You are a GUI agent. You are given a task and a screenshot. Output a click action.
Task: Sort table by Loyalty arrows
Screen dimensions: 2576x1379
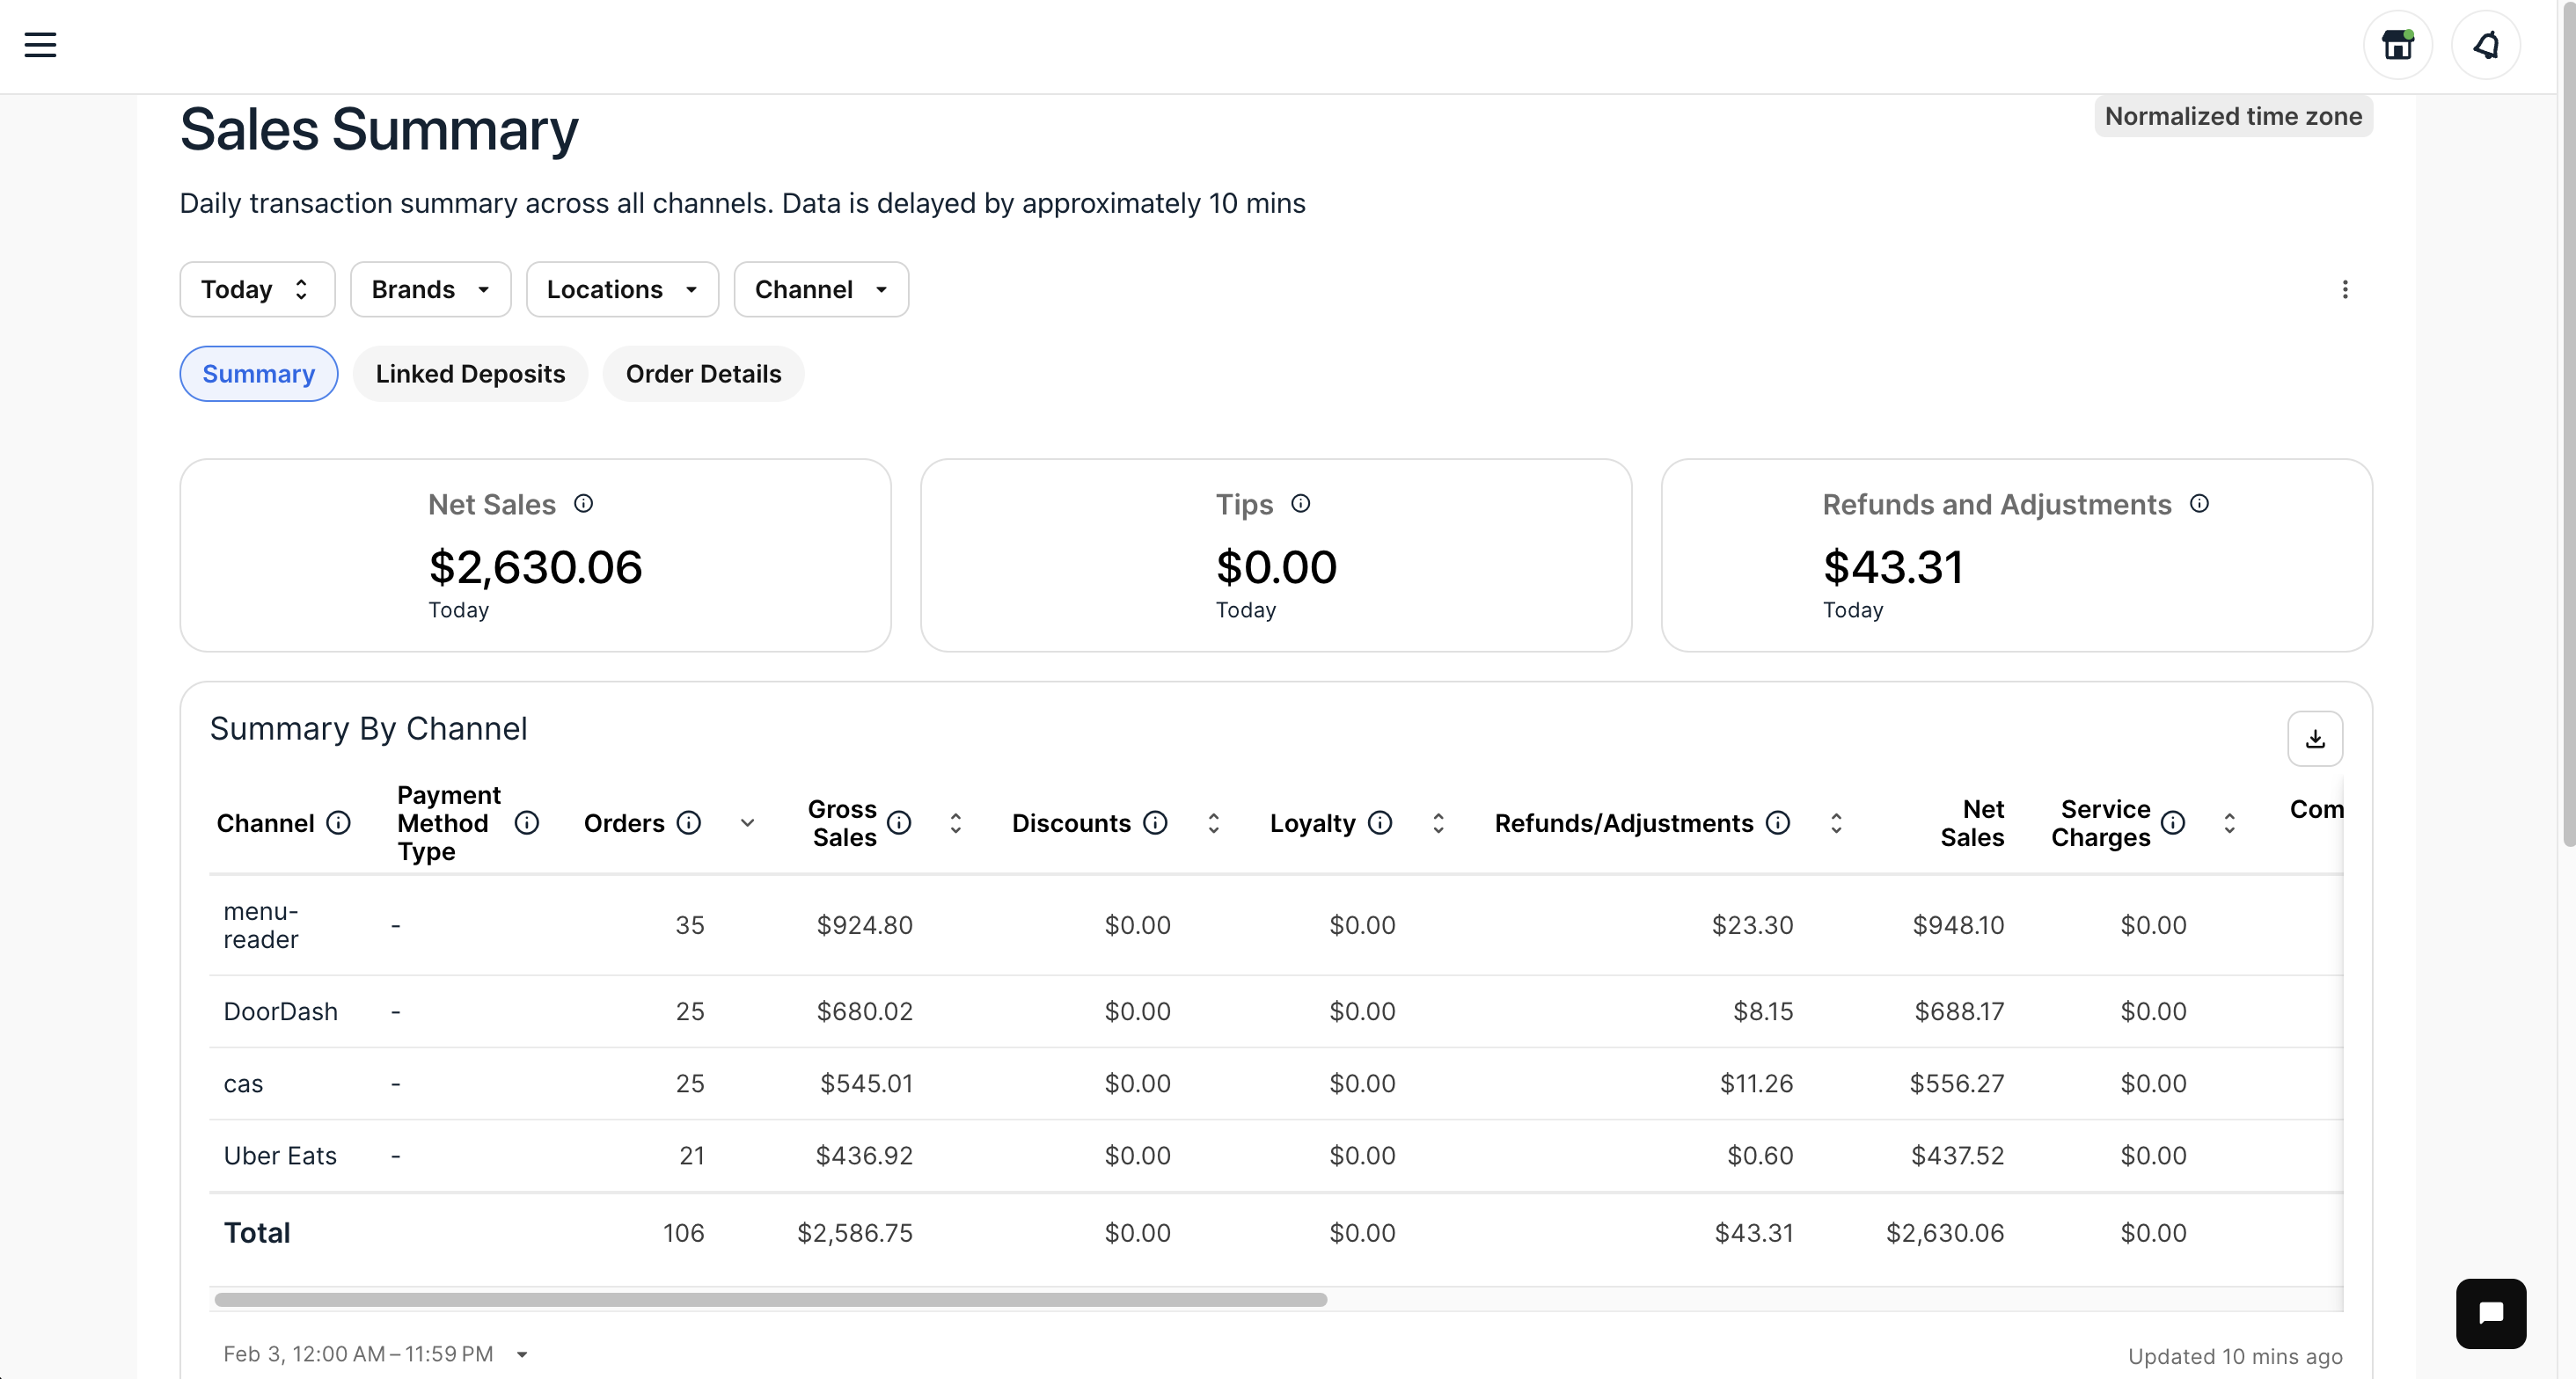[x=1438, y=823]
